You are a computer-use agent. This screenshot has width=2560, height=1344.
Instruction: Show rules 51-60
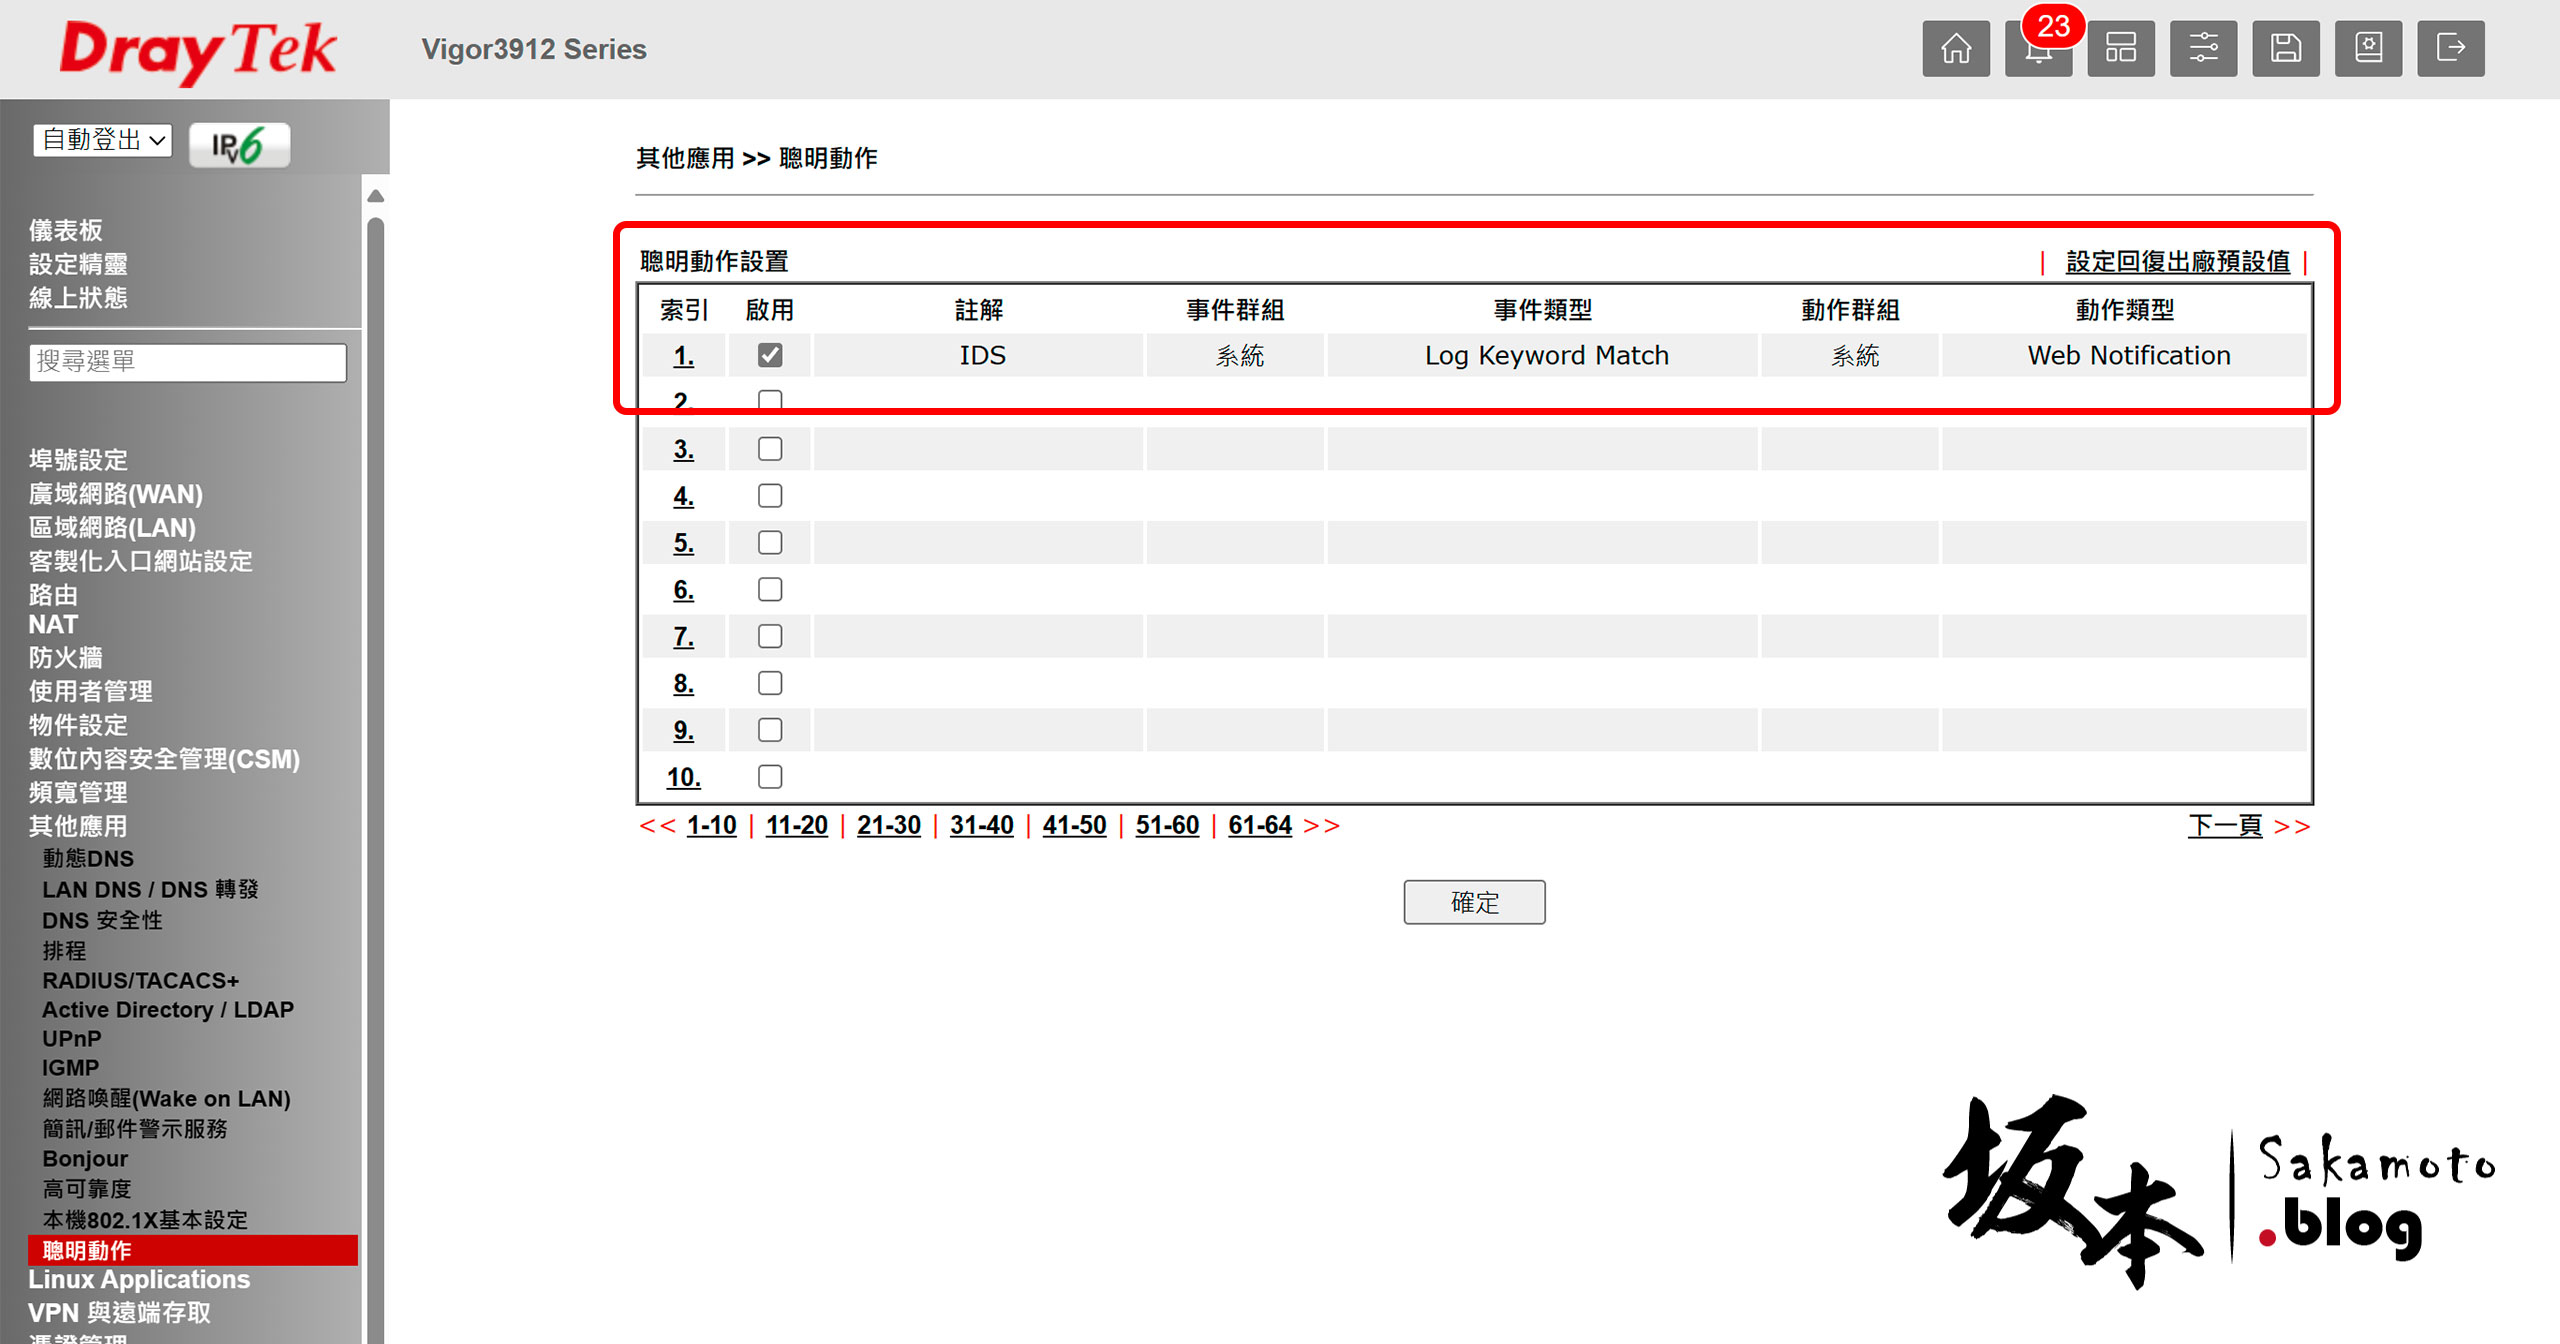tap(1167, 825)
